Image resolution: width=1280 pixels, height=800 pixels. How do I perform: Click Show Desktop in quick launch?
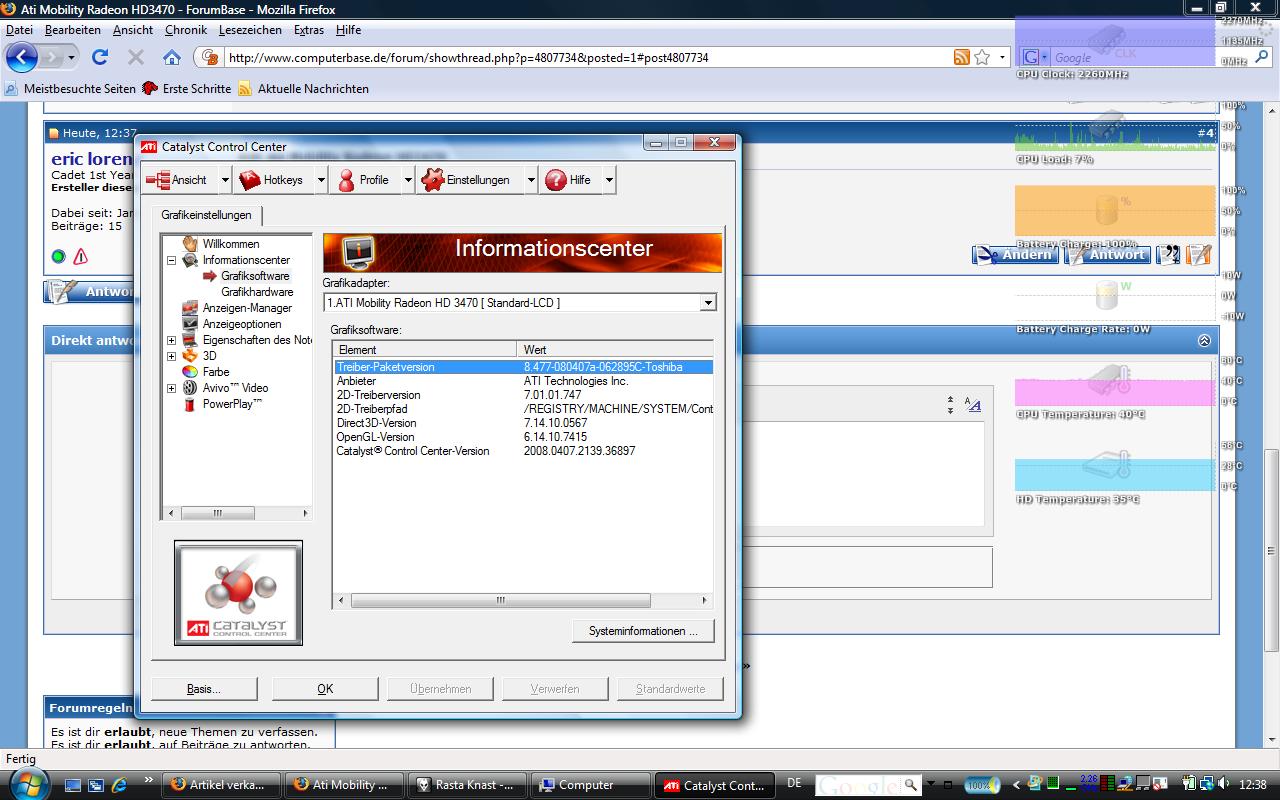72,785
